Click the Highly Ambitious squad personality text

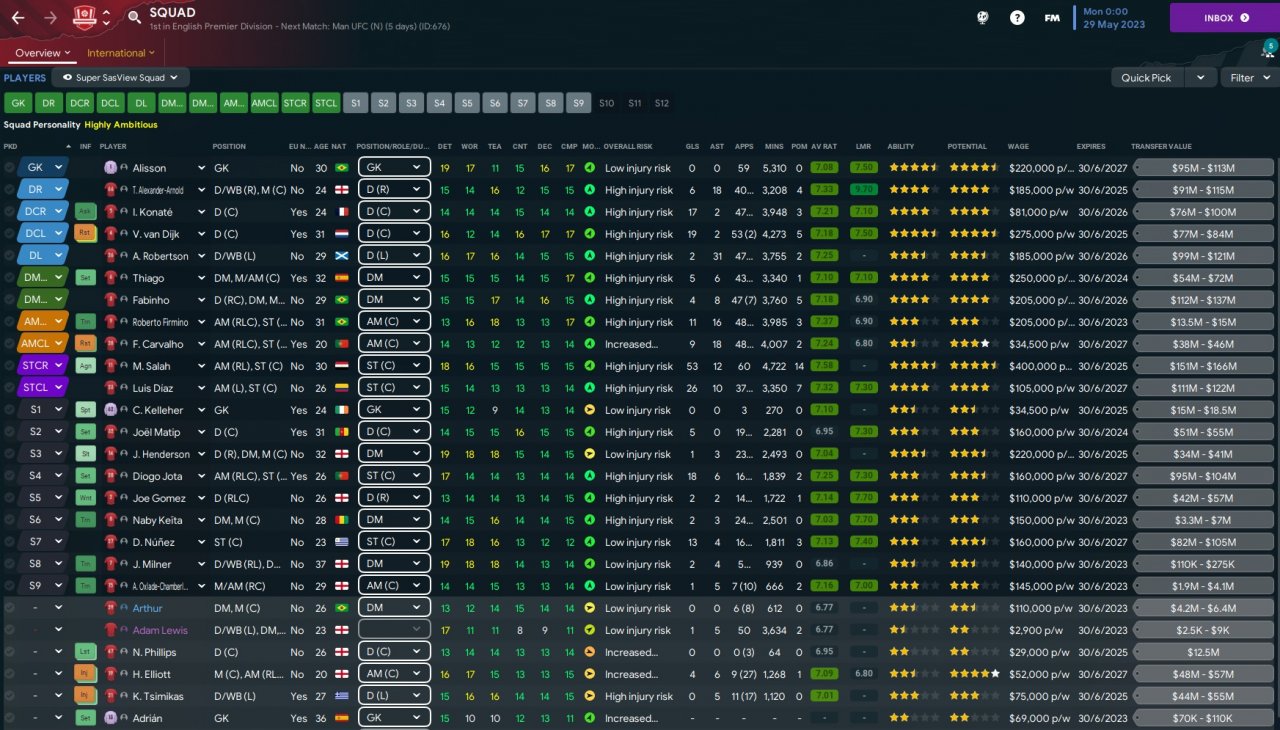[121, 125]
